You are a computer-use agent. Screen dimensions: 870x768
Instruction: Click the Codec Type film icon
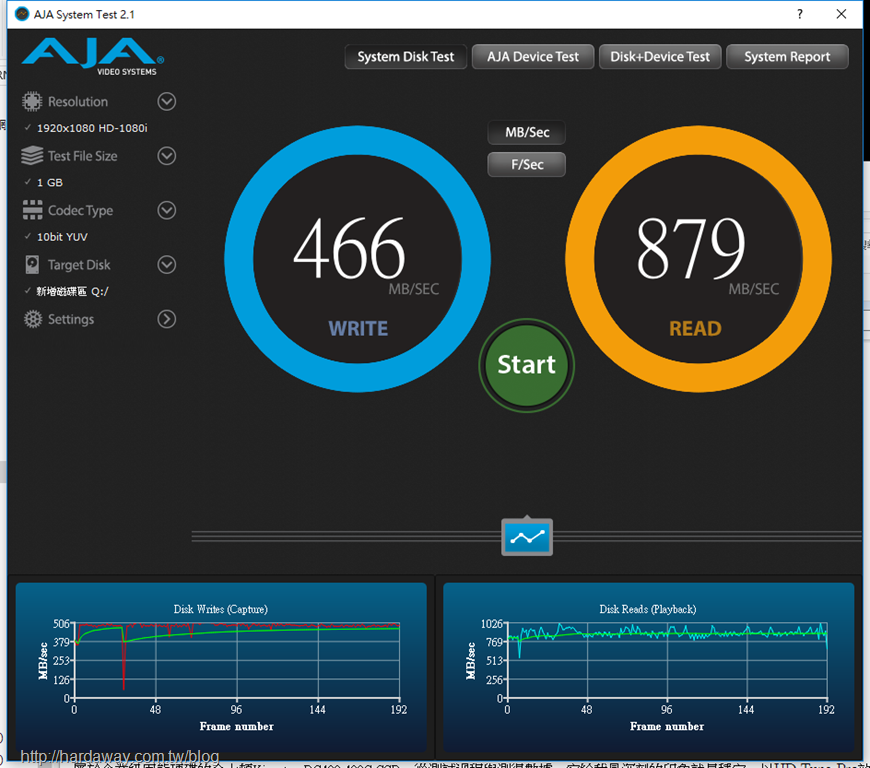(32, 210)
